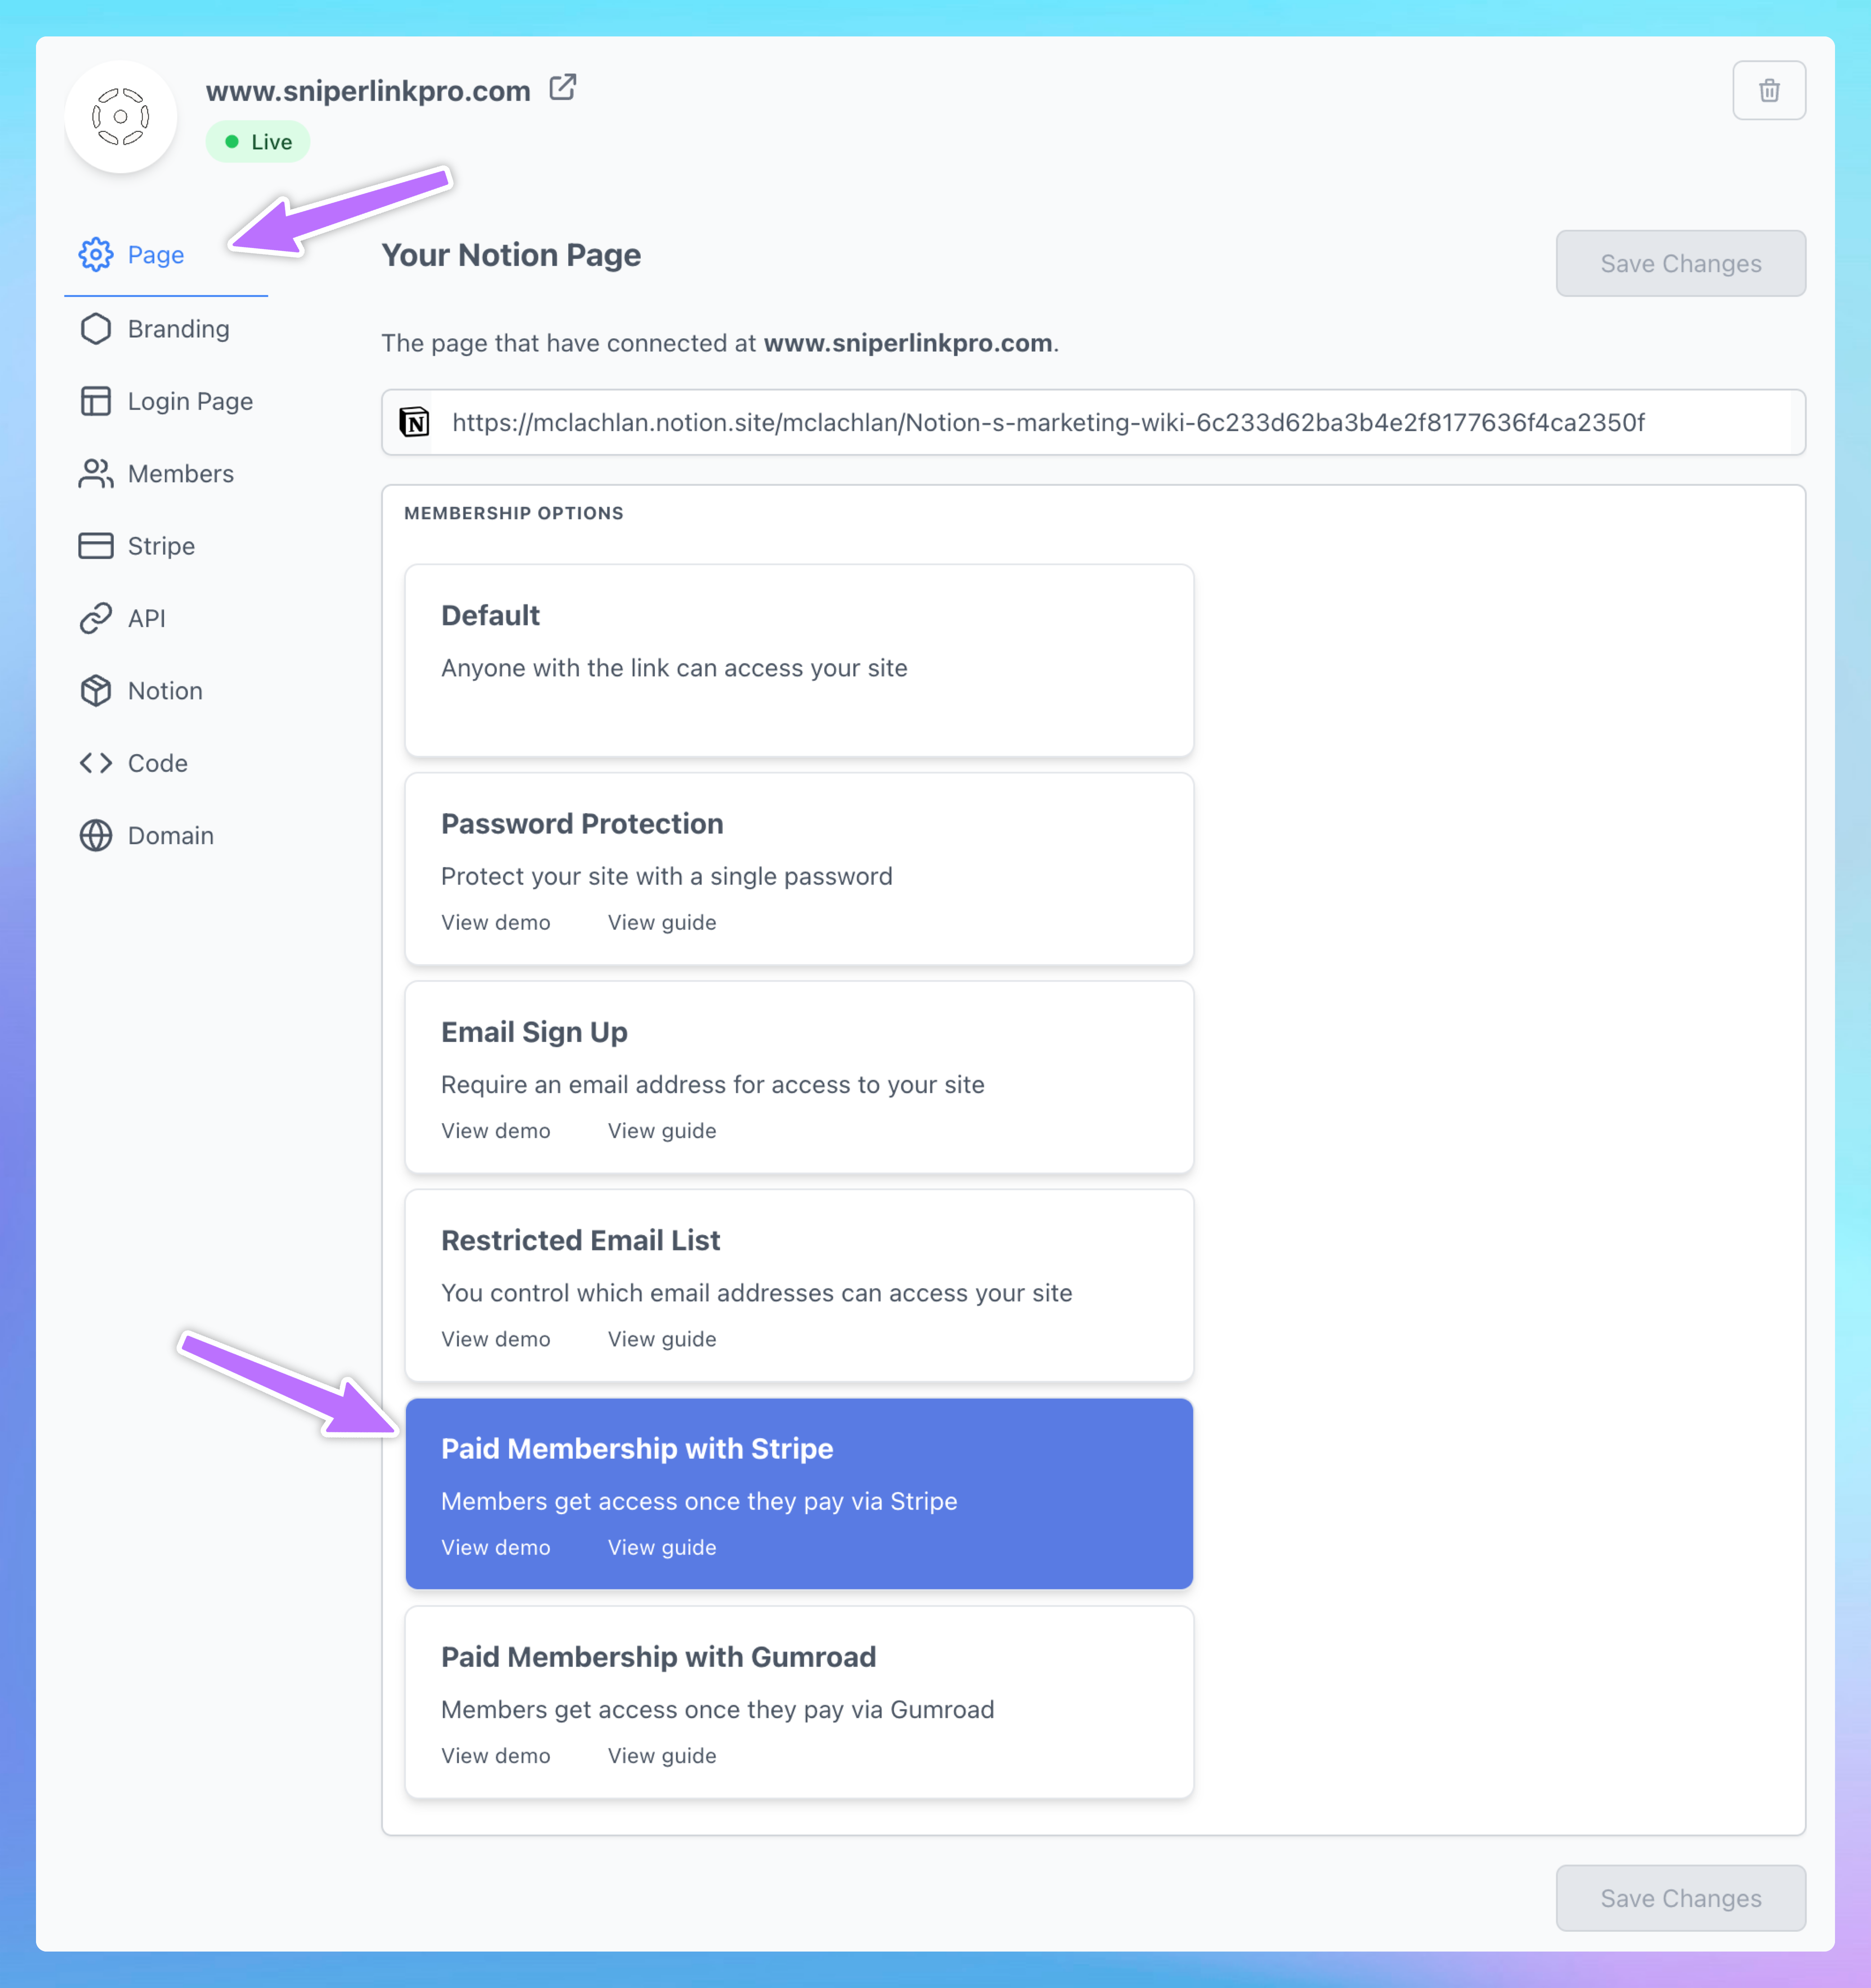Go to the Notion sidebar tab

[165, 691]
